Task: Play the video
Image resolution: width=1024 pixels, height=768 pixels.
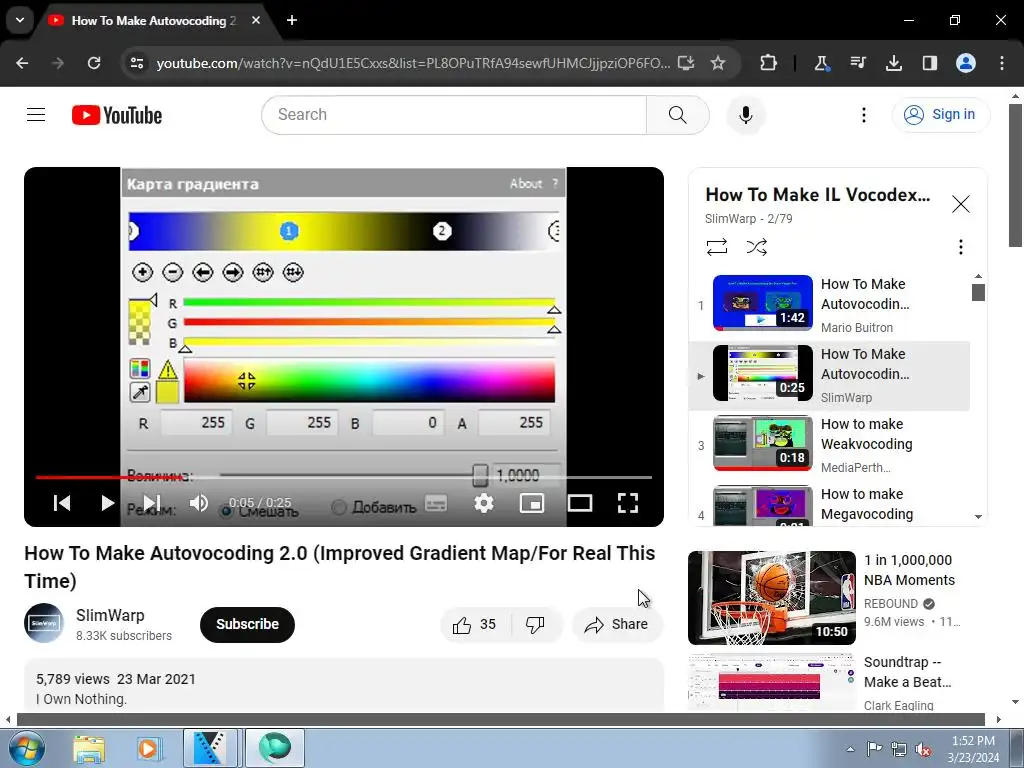Action: 108,503
